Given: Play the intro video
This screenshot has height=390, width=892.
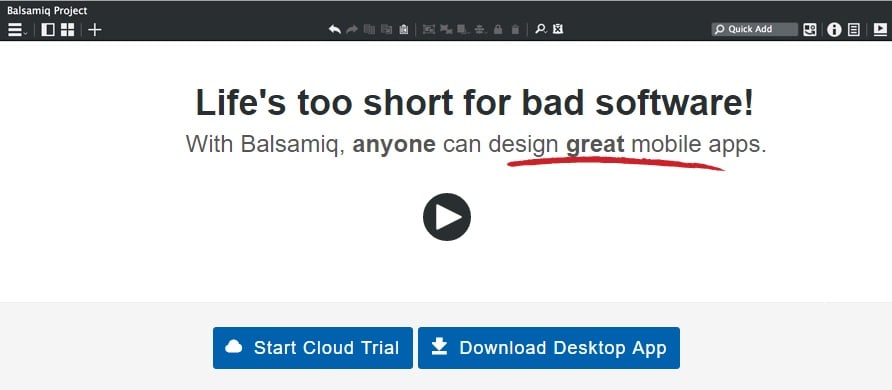Looking at the screenshot, I should pyautogui.click(x=447, y=217).
